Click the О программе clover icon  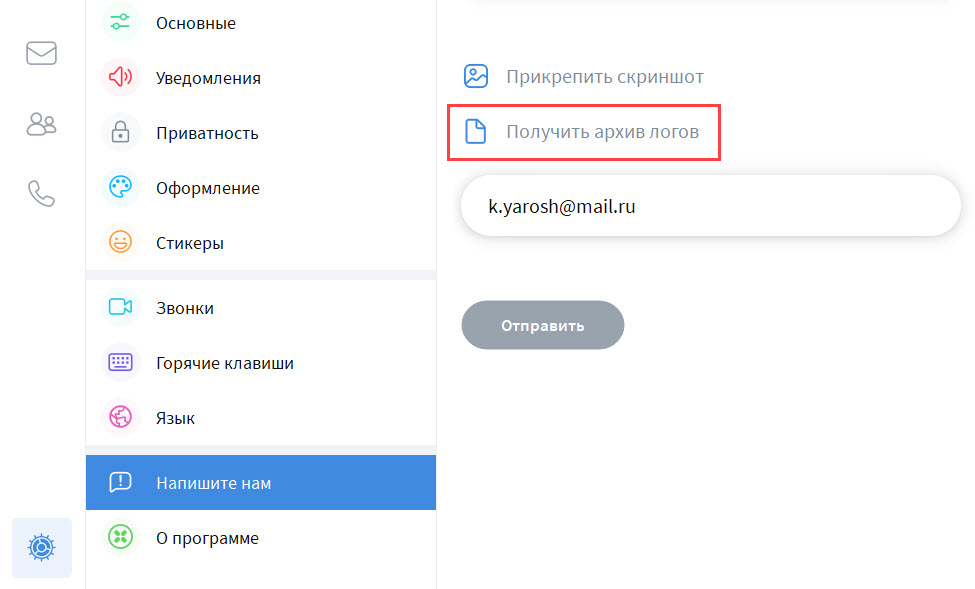(120, 538)
